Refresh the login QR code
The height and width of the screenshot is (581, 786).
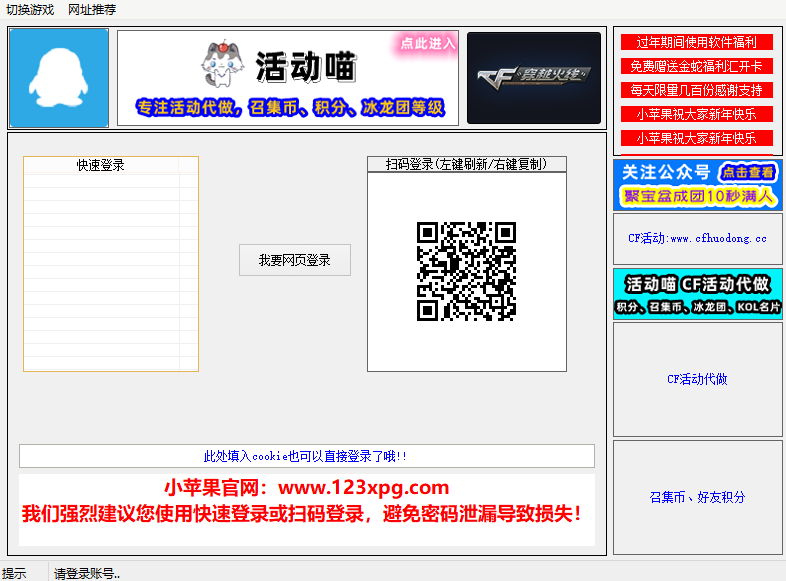(466, 271)
